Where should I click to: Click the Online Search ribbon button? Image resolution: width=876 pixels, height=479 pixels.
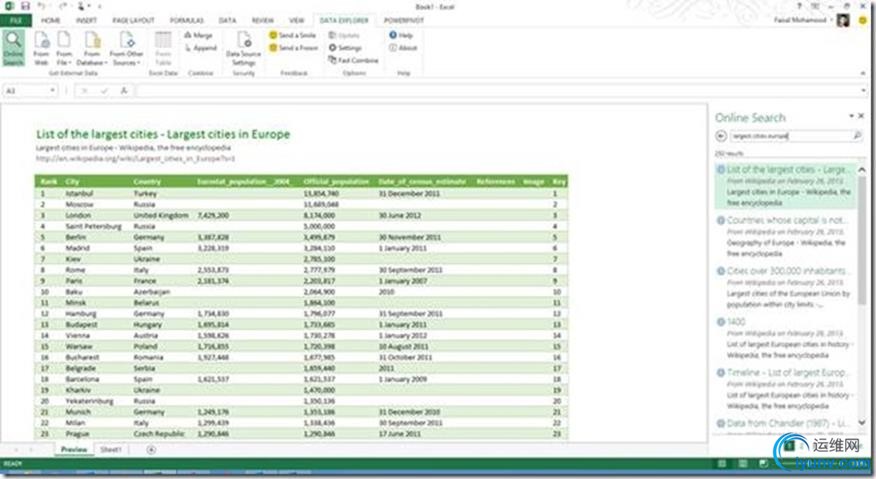[x=13, y=48]
